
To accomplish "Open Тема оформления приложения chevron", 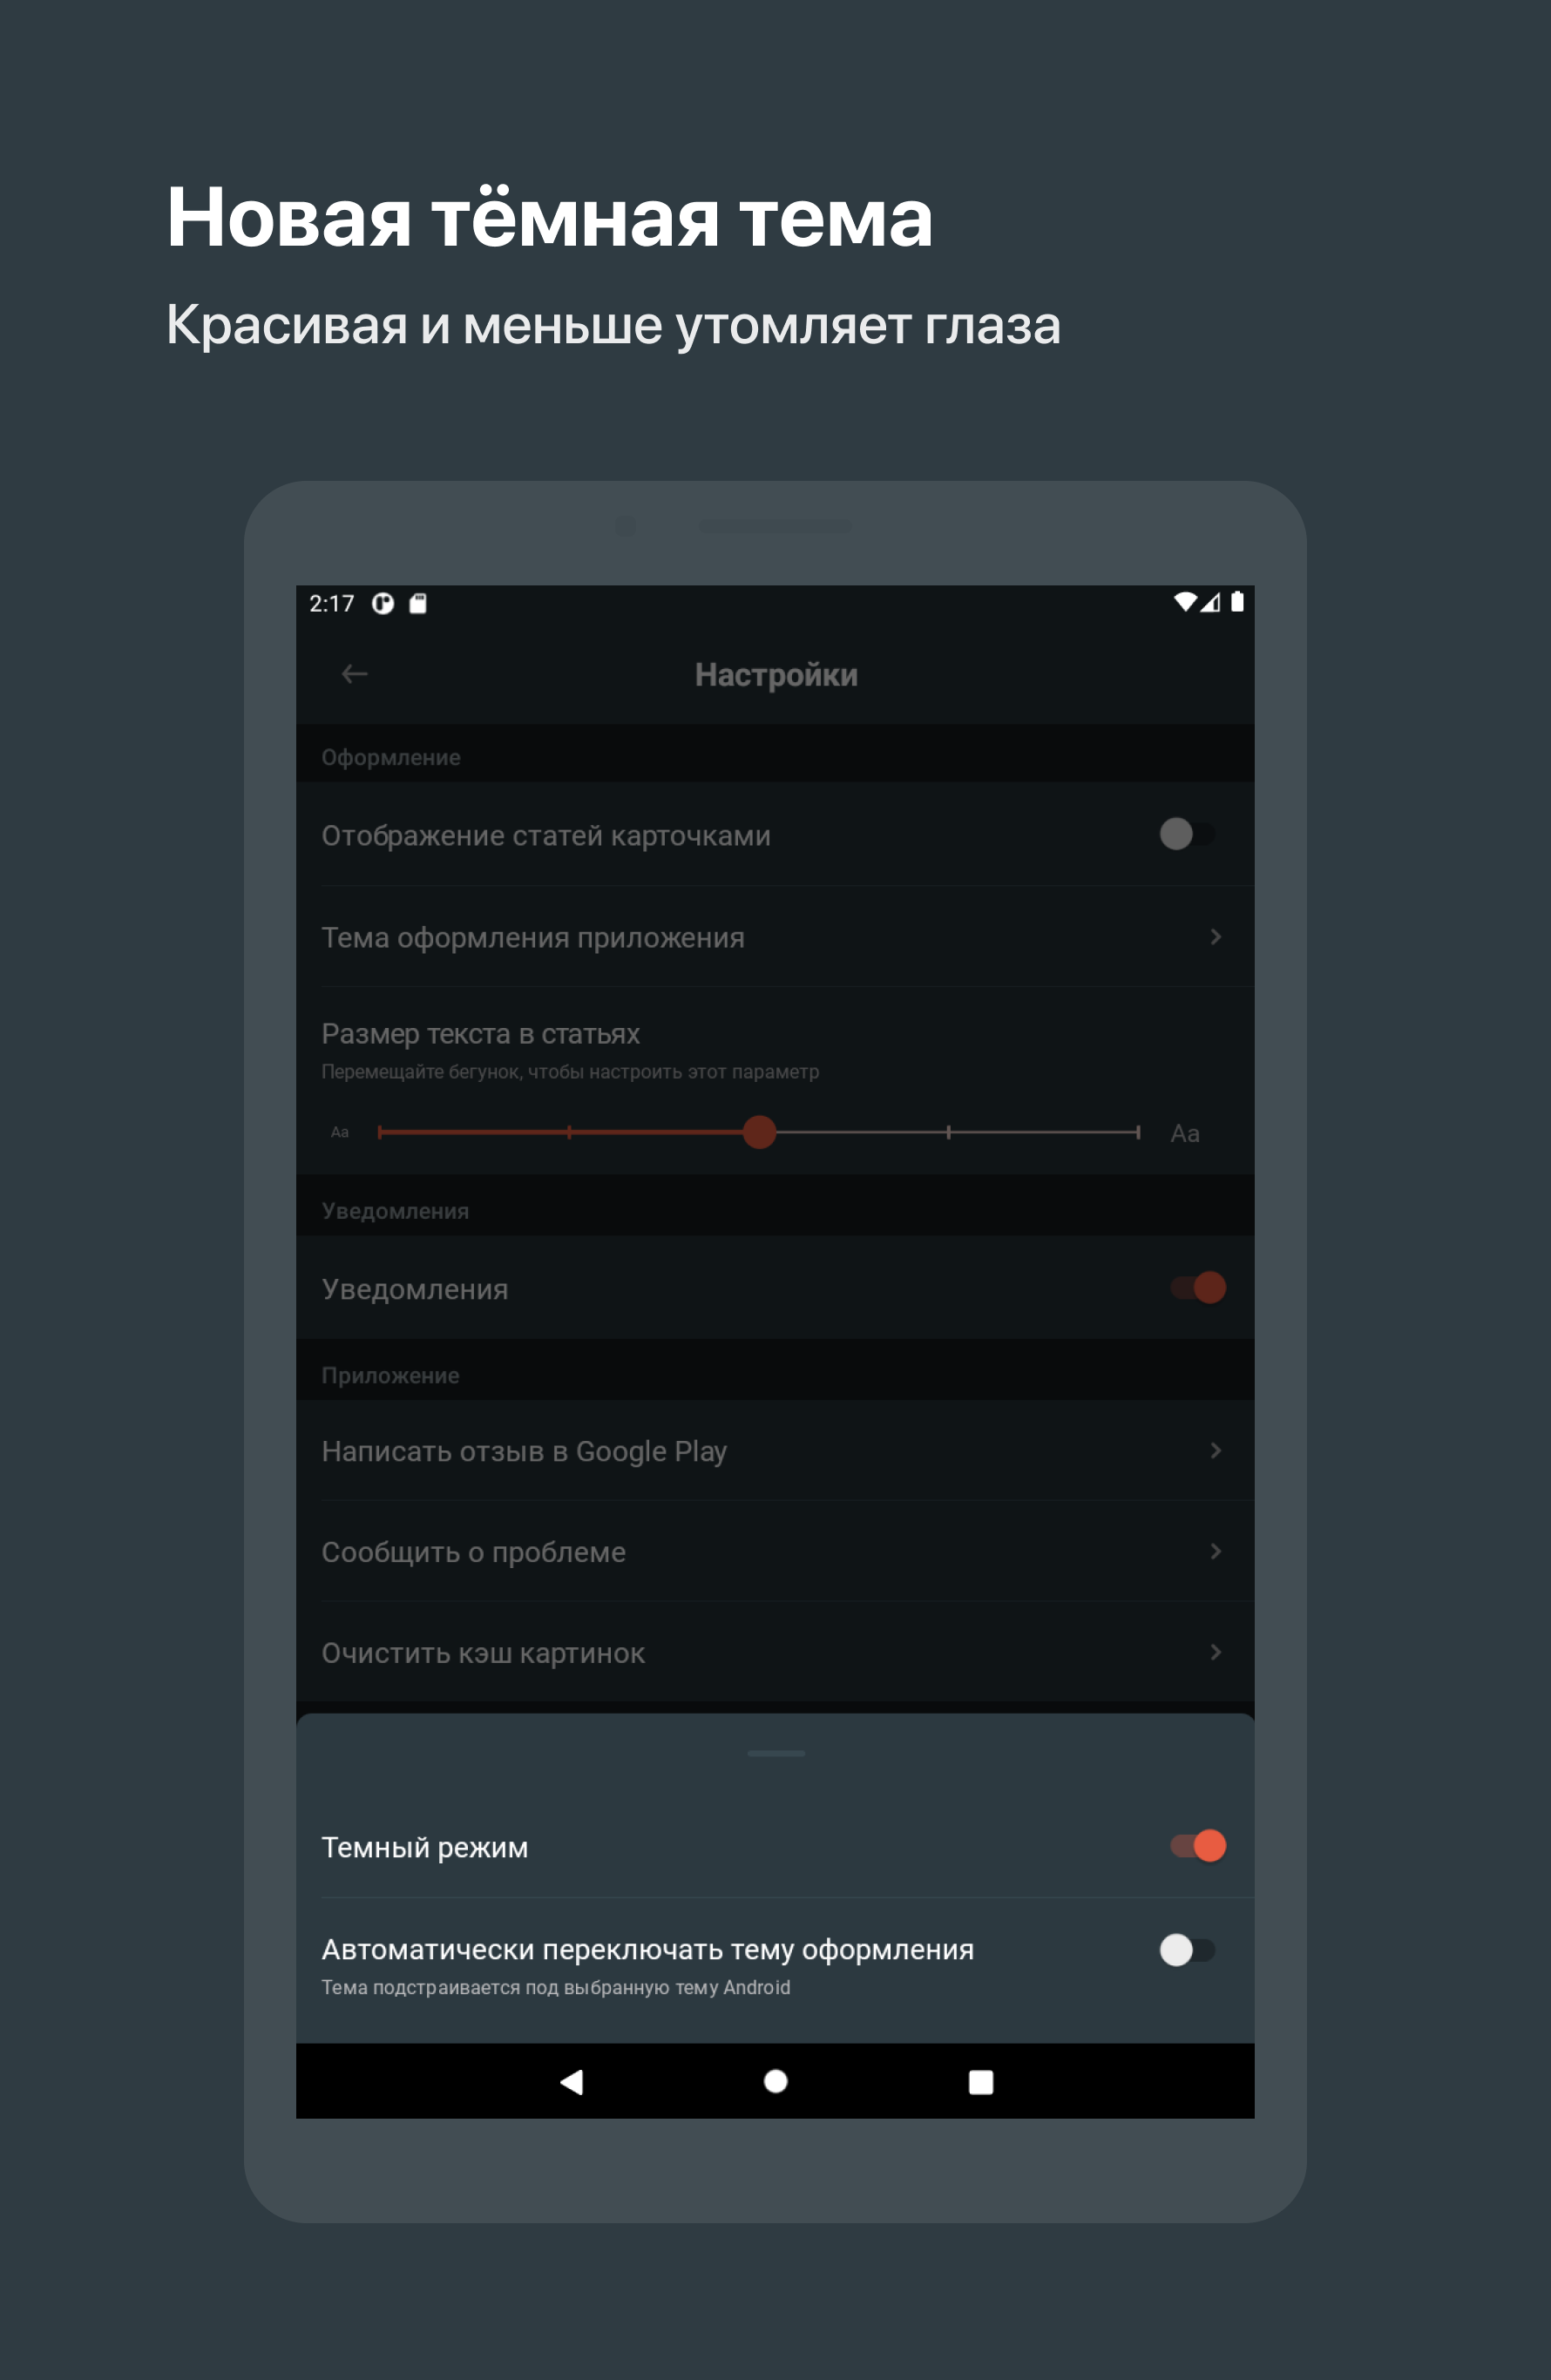I will point(1216,937).
